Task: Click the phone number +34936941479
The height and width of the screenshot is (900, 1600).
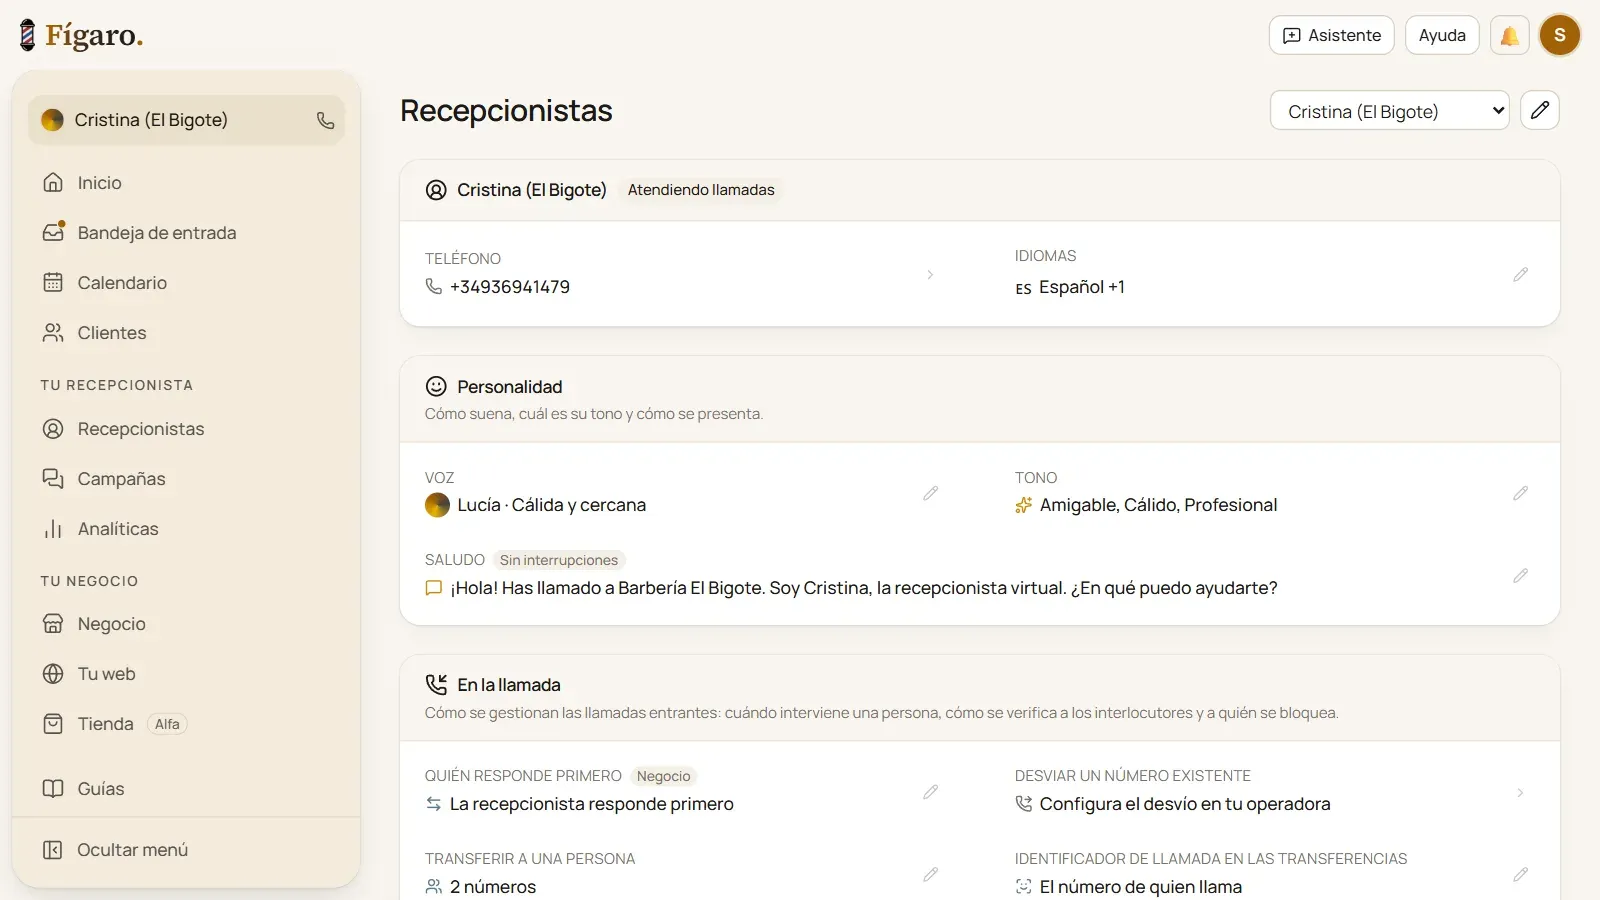Action: (510, 287)
